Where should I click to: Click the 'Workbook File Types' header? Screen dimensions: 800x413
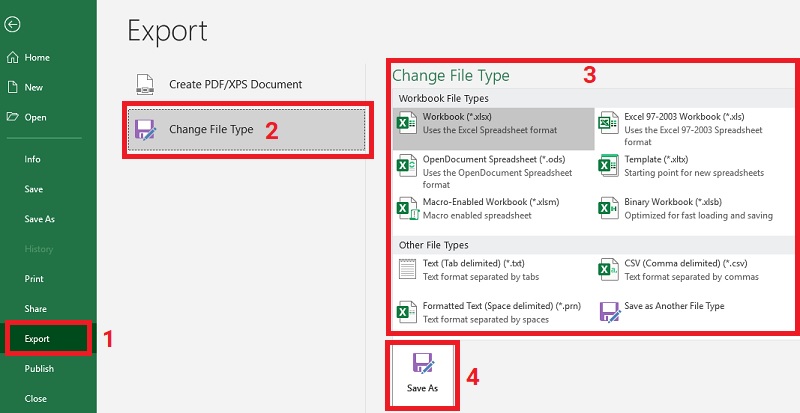pyautogui.click(x=443, y=98)
